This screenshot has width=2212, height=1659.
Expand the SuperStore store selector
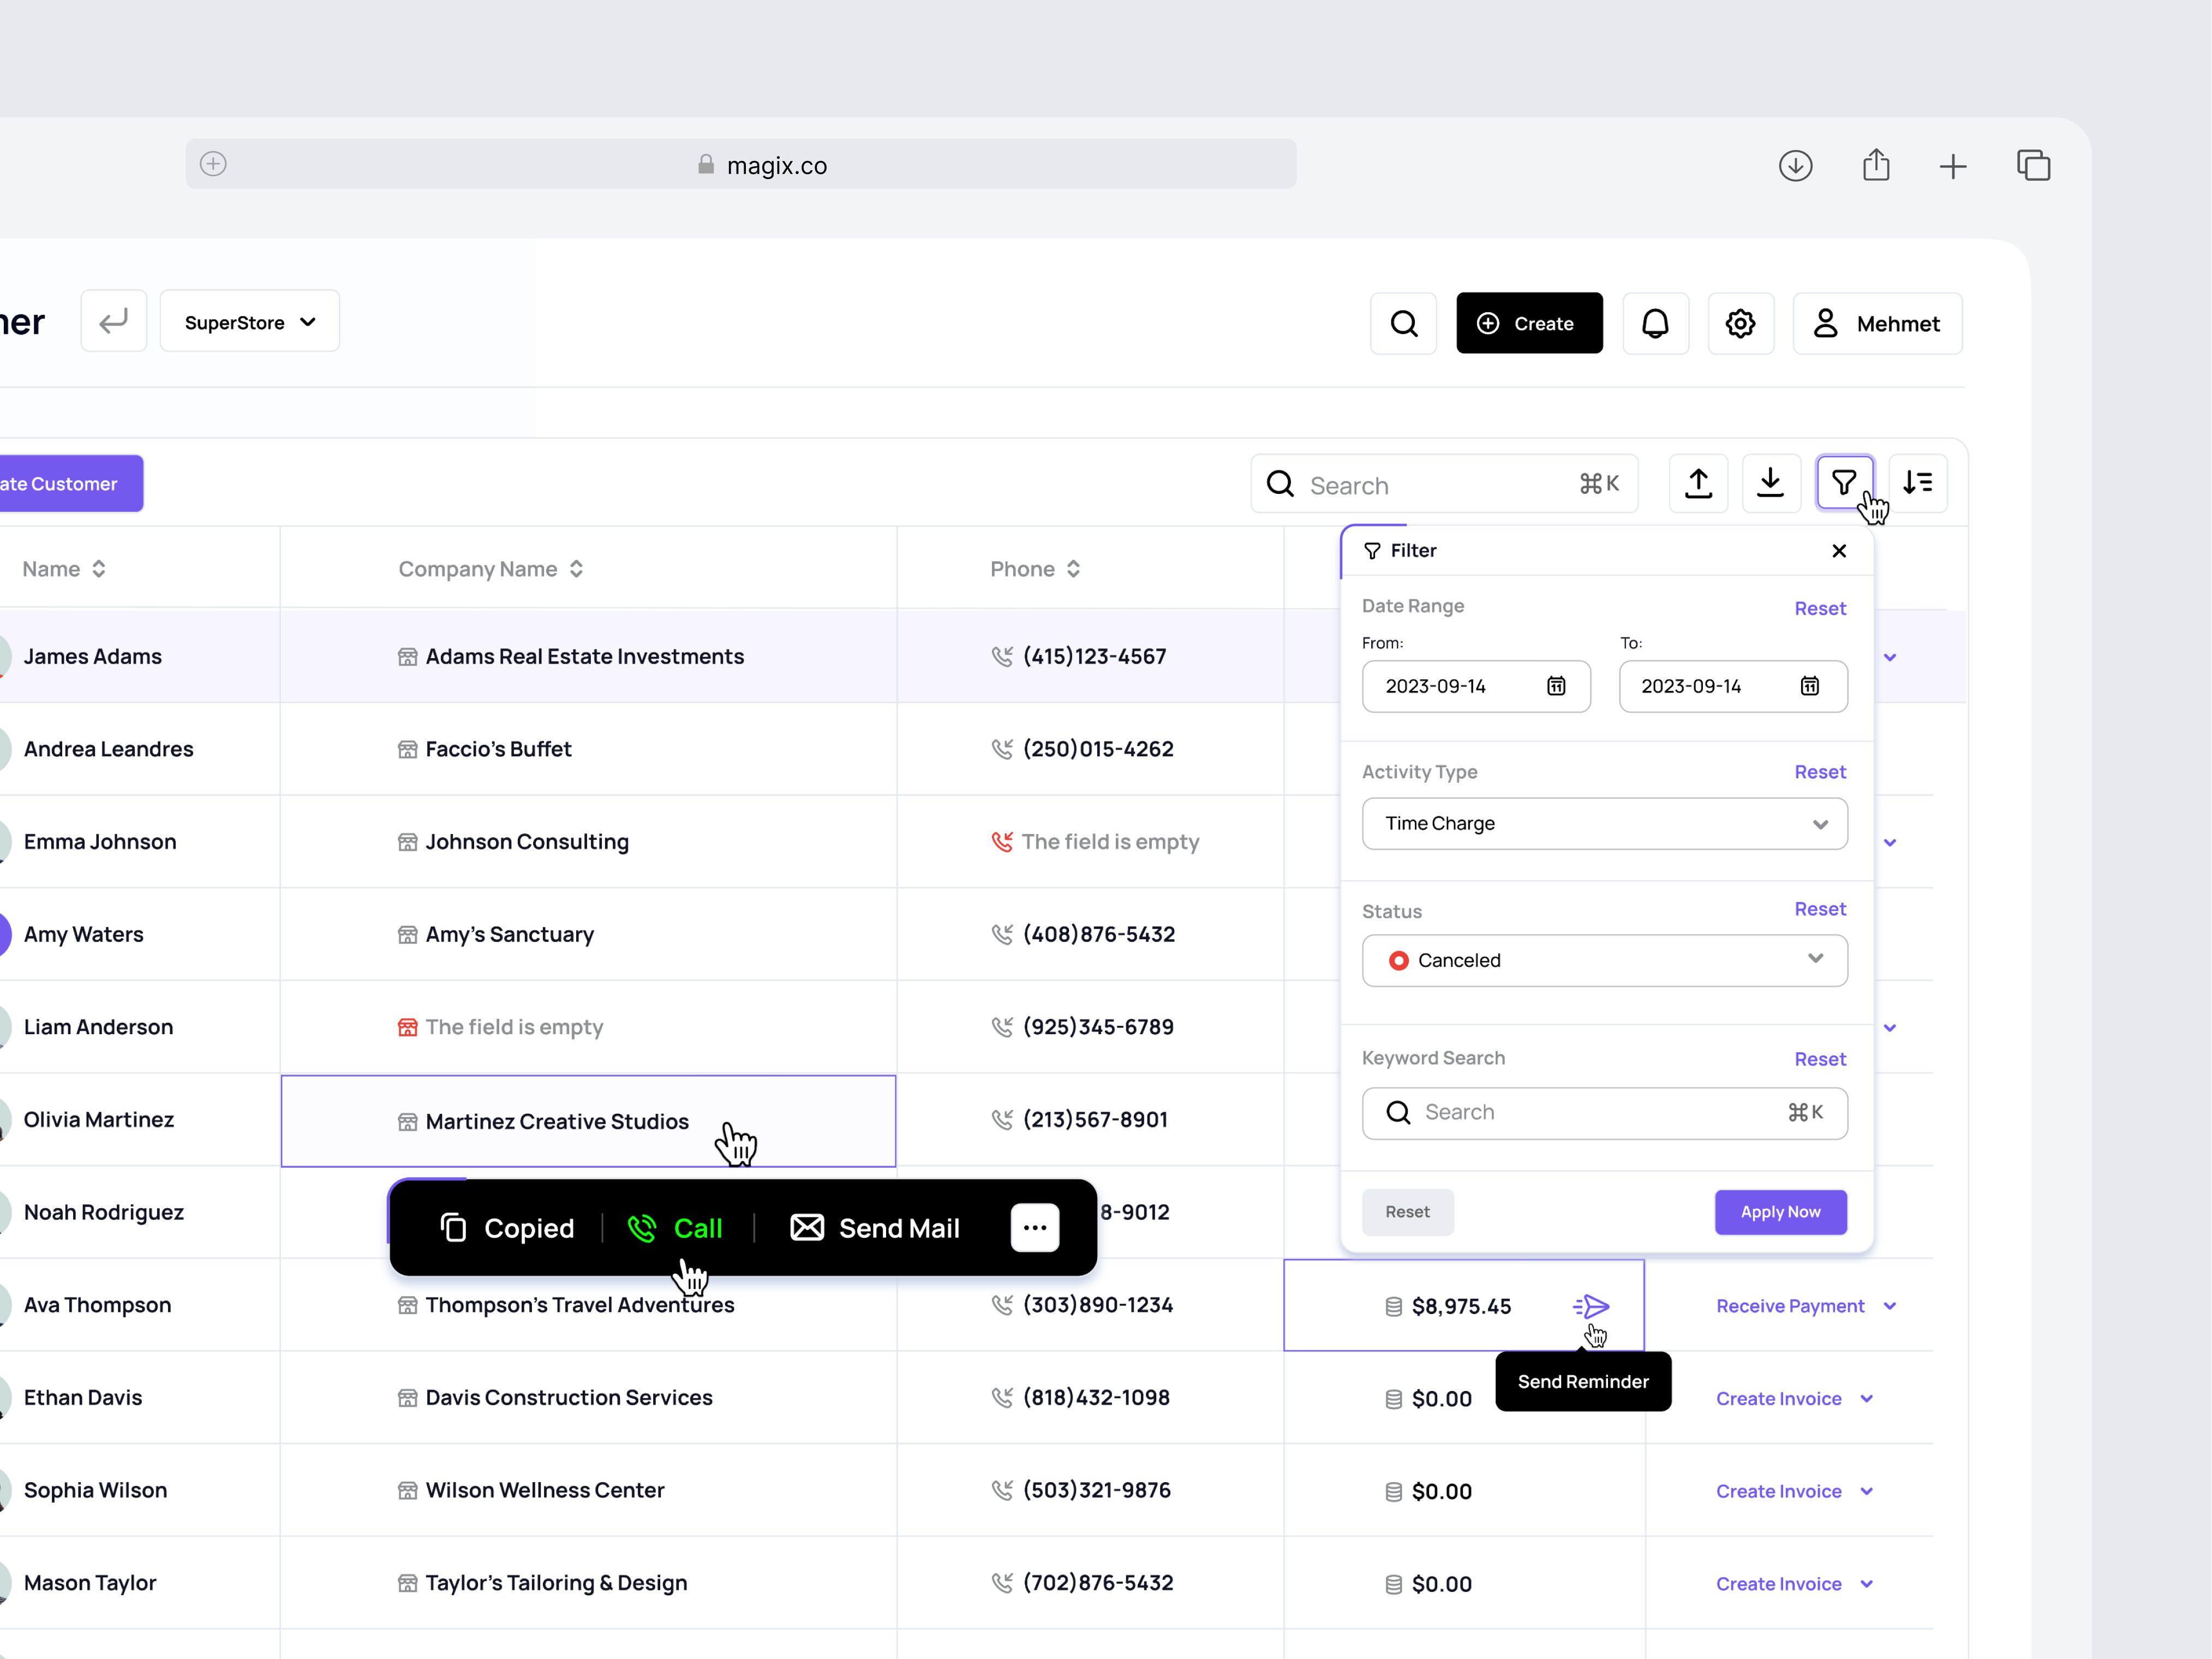[249, 321]
